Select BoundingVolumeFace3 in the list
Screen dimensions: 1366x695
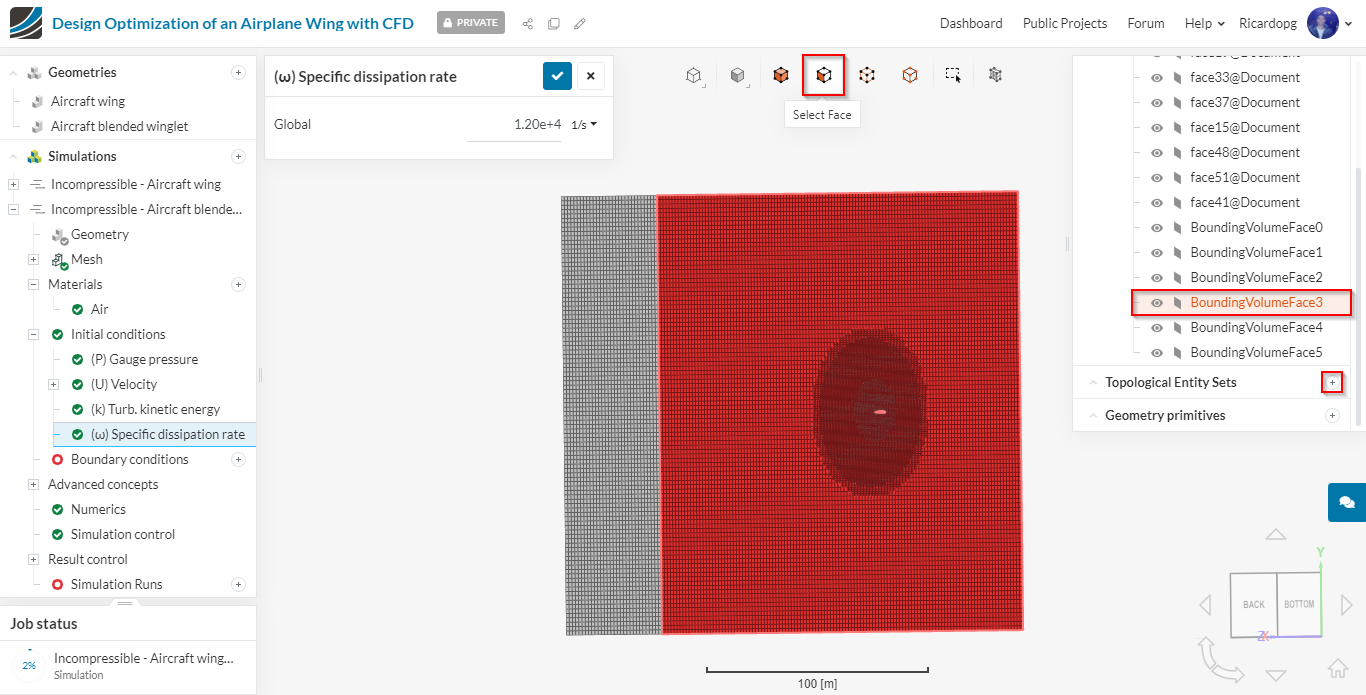pos(1241,302)
